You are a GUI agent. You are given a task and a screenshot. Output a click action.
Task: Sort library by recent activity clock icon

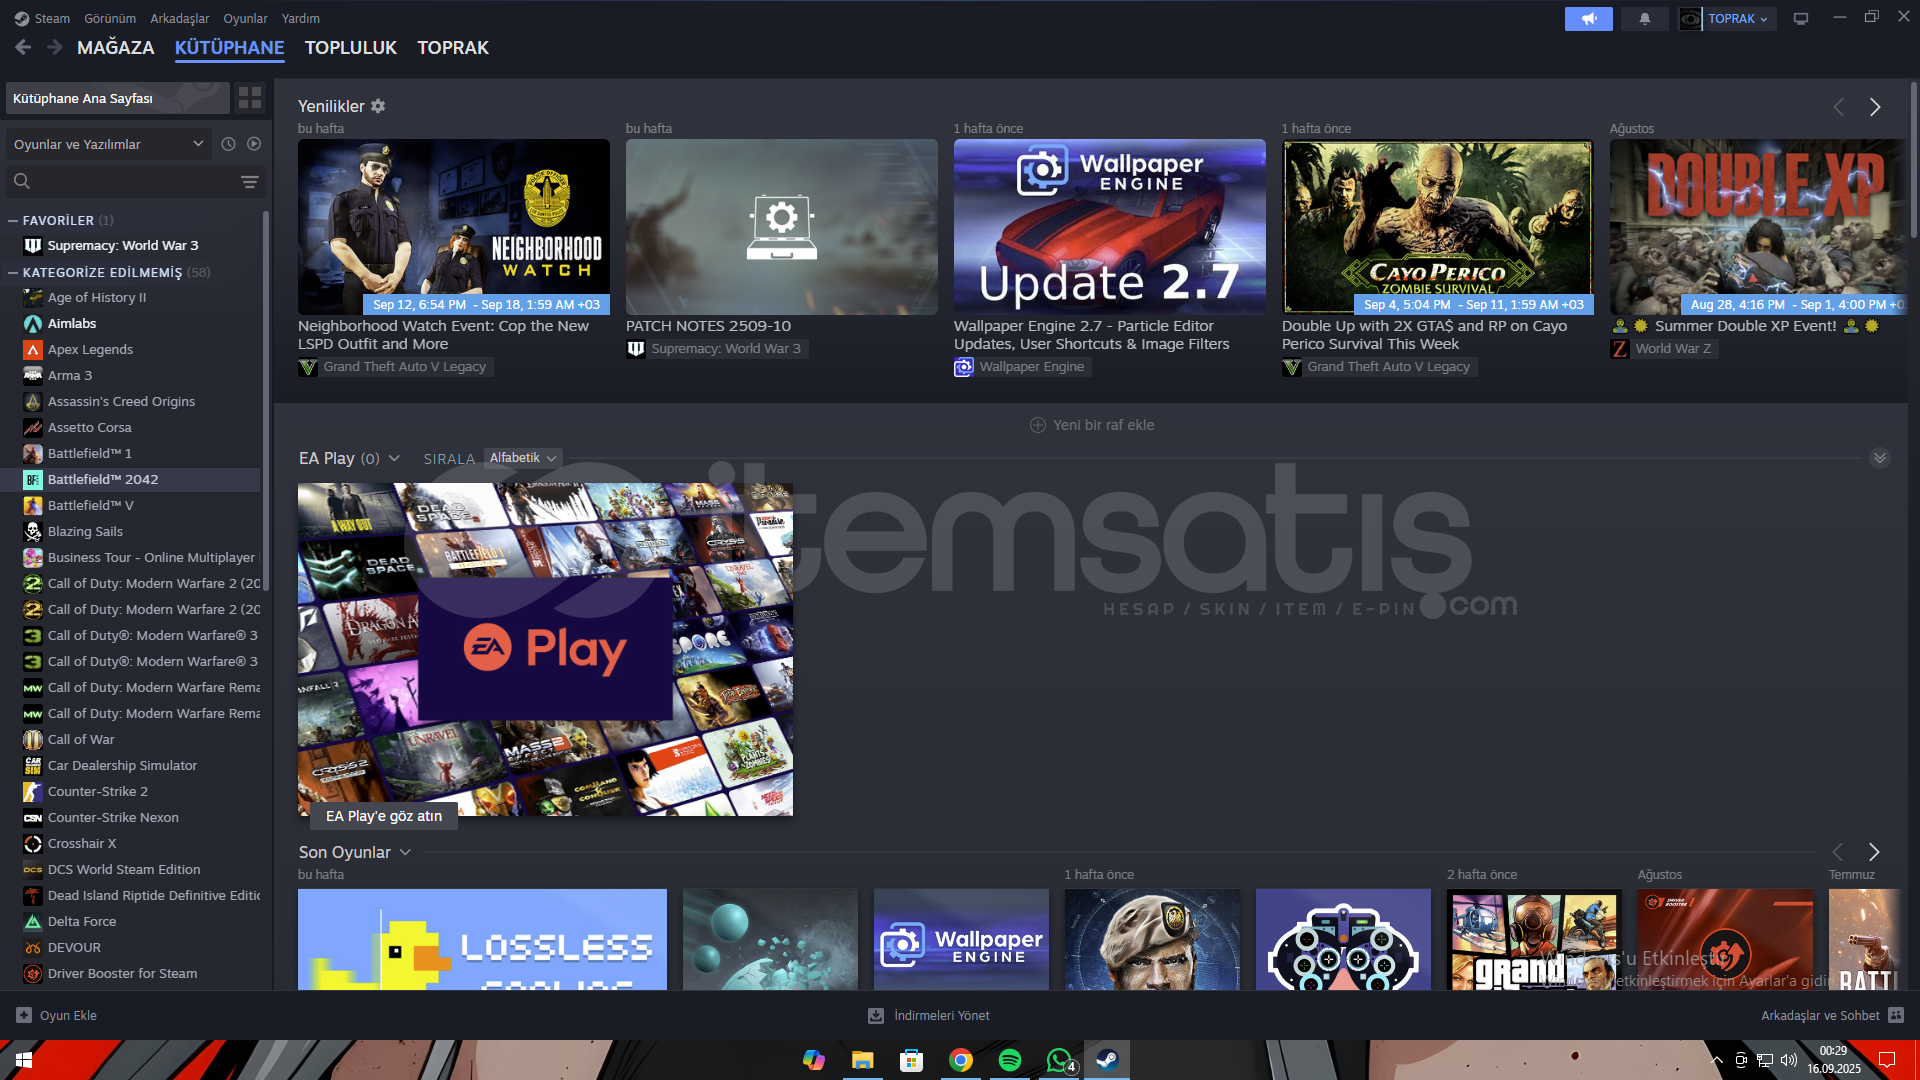point(228,144)
